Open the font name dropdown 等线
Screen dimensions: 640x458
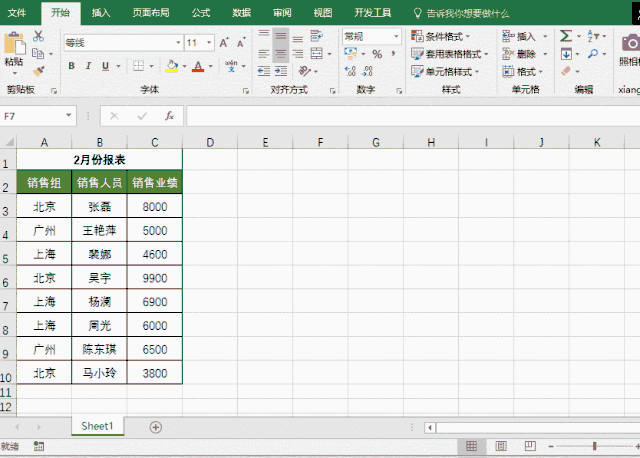point(179,43)
